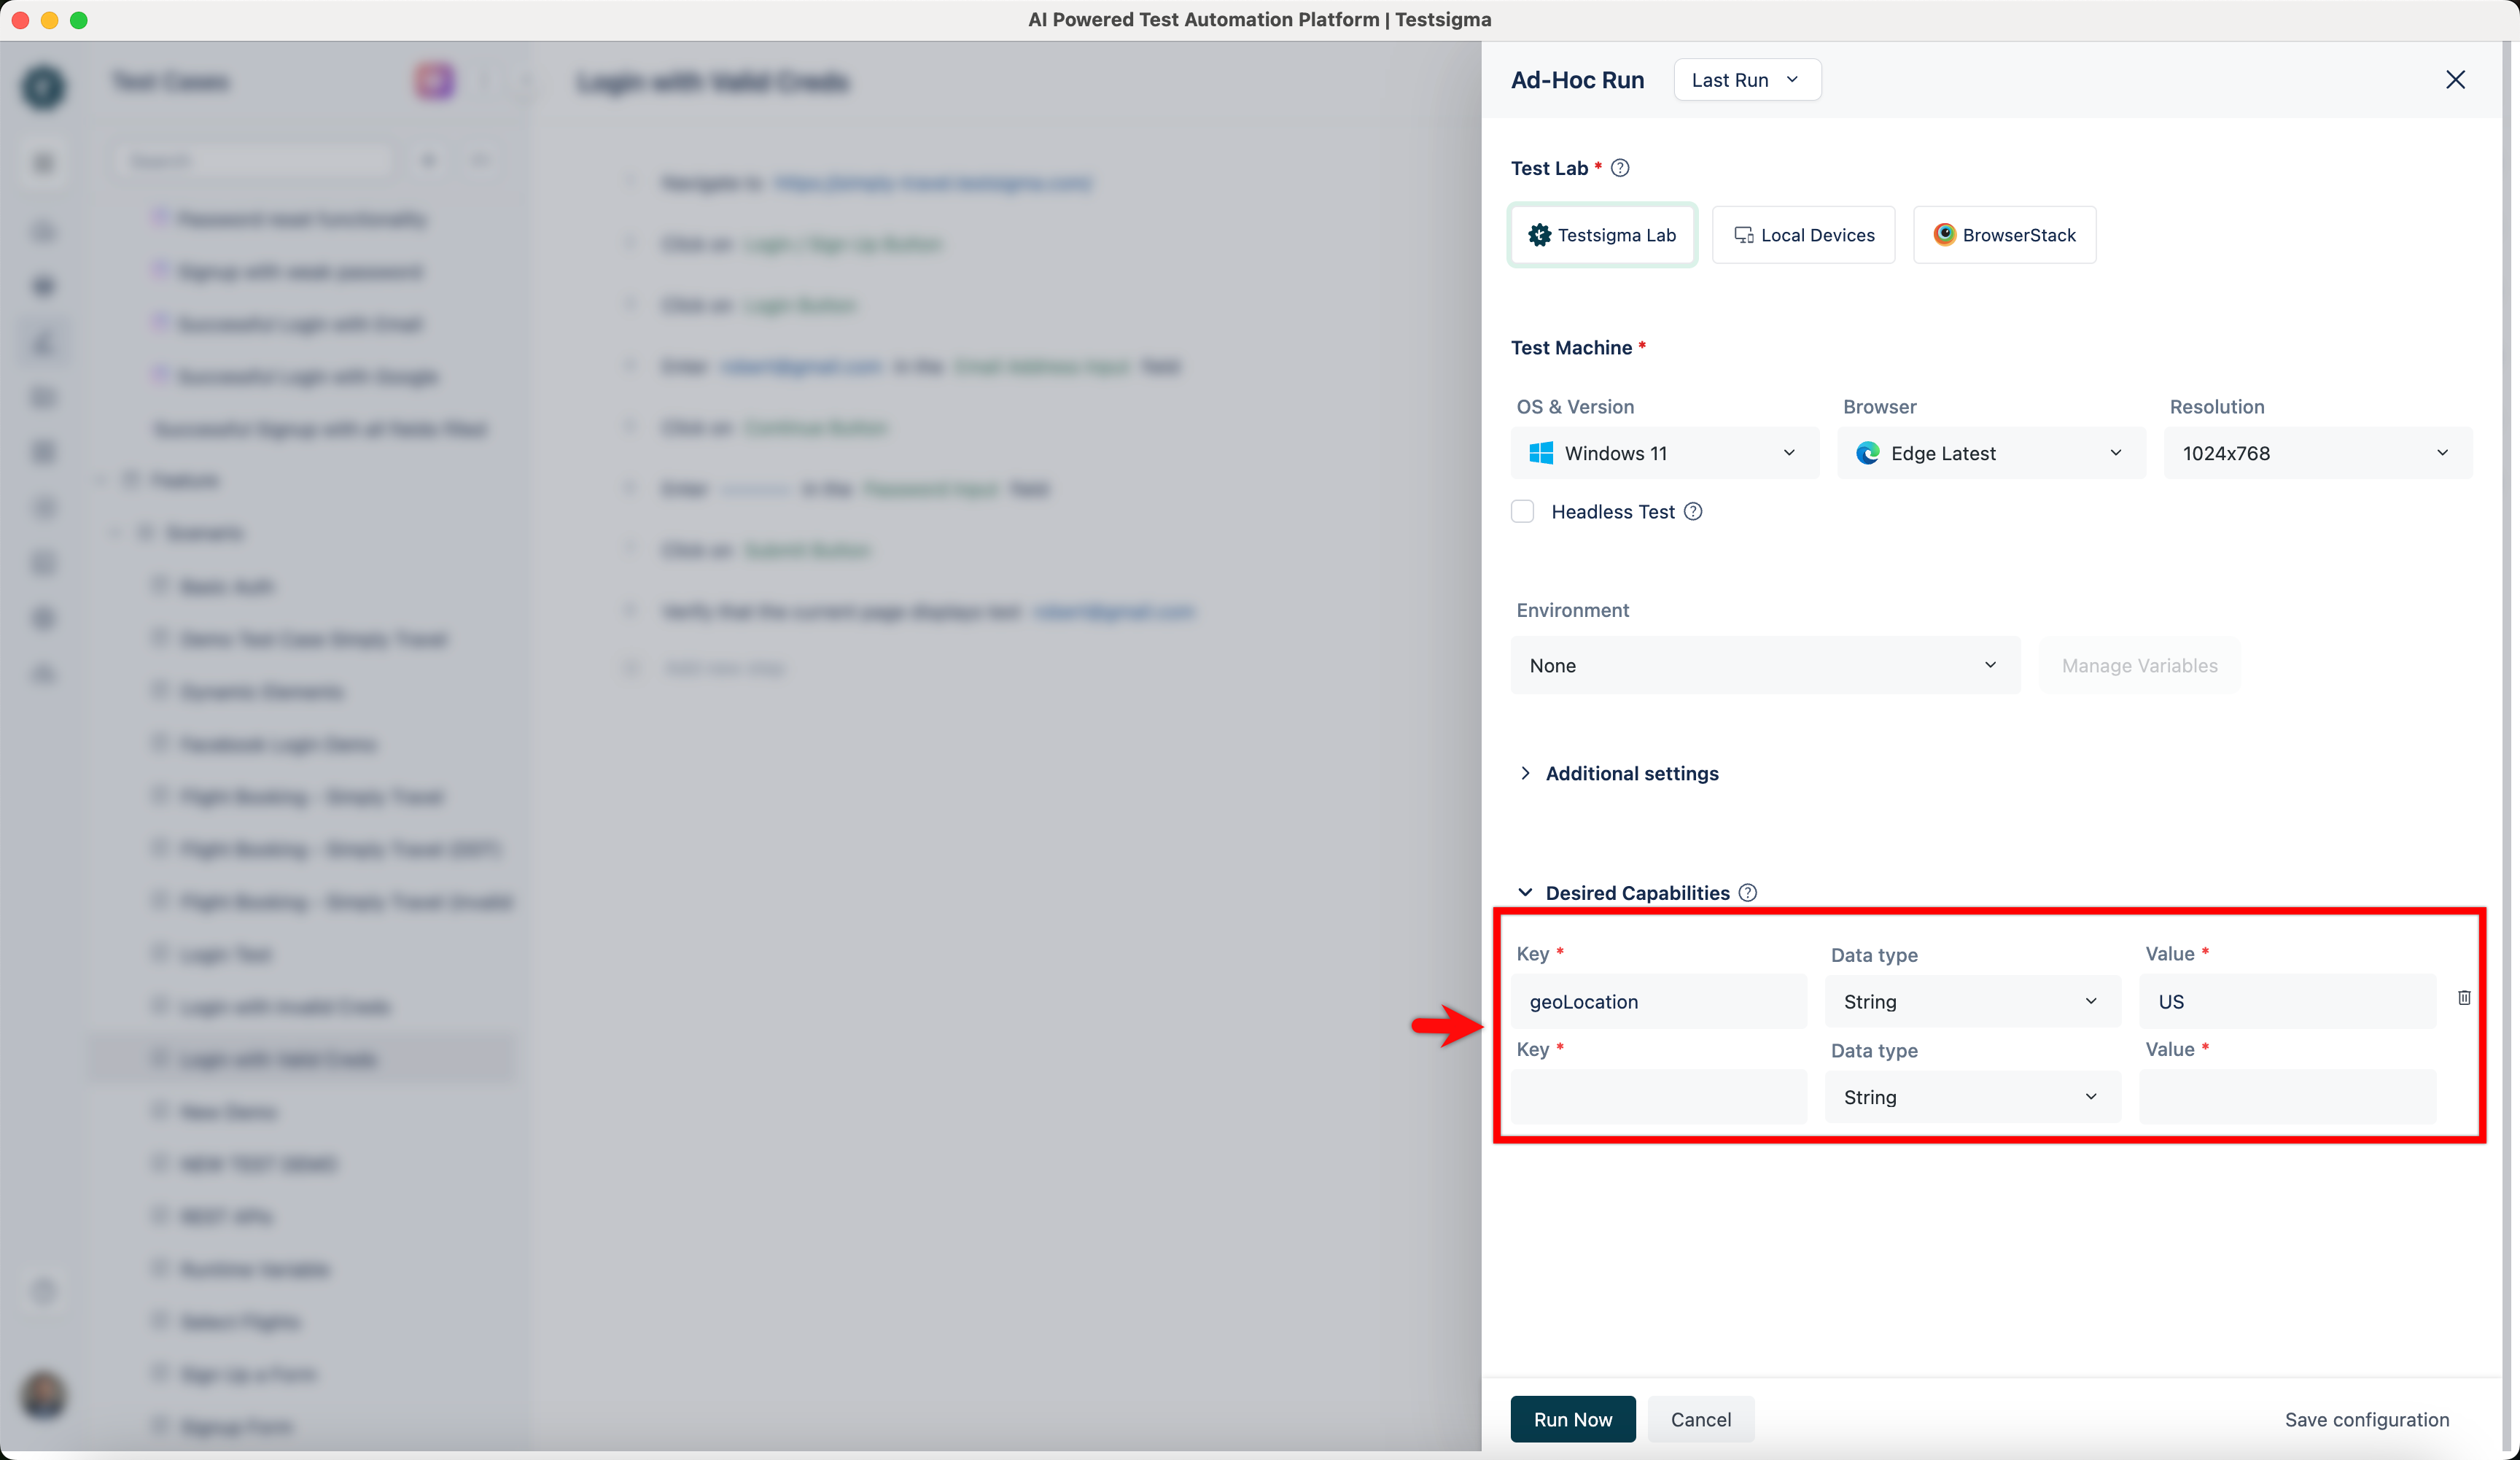
Task: Open the OS & Version Windows 11 dropdown
Action: pos(1664,453)
